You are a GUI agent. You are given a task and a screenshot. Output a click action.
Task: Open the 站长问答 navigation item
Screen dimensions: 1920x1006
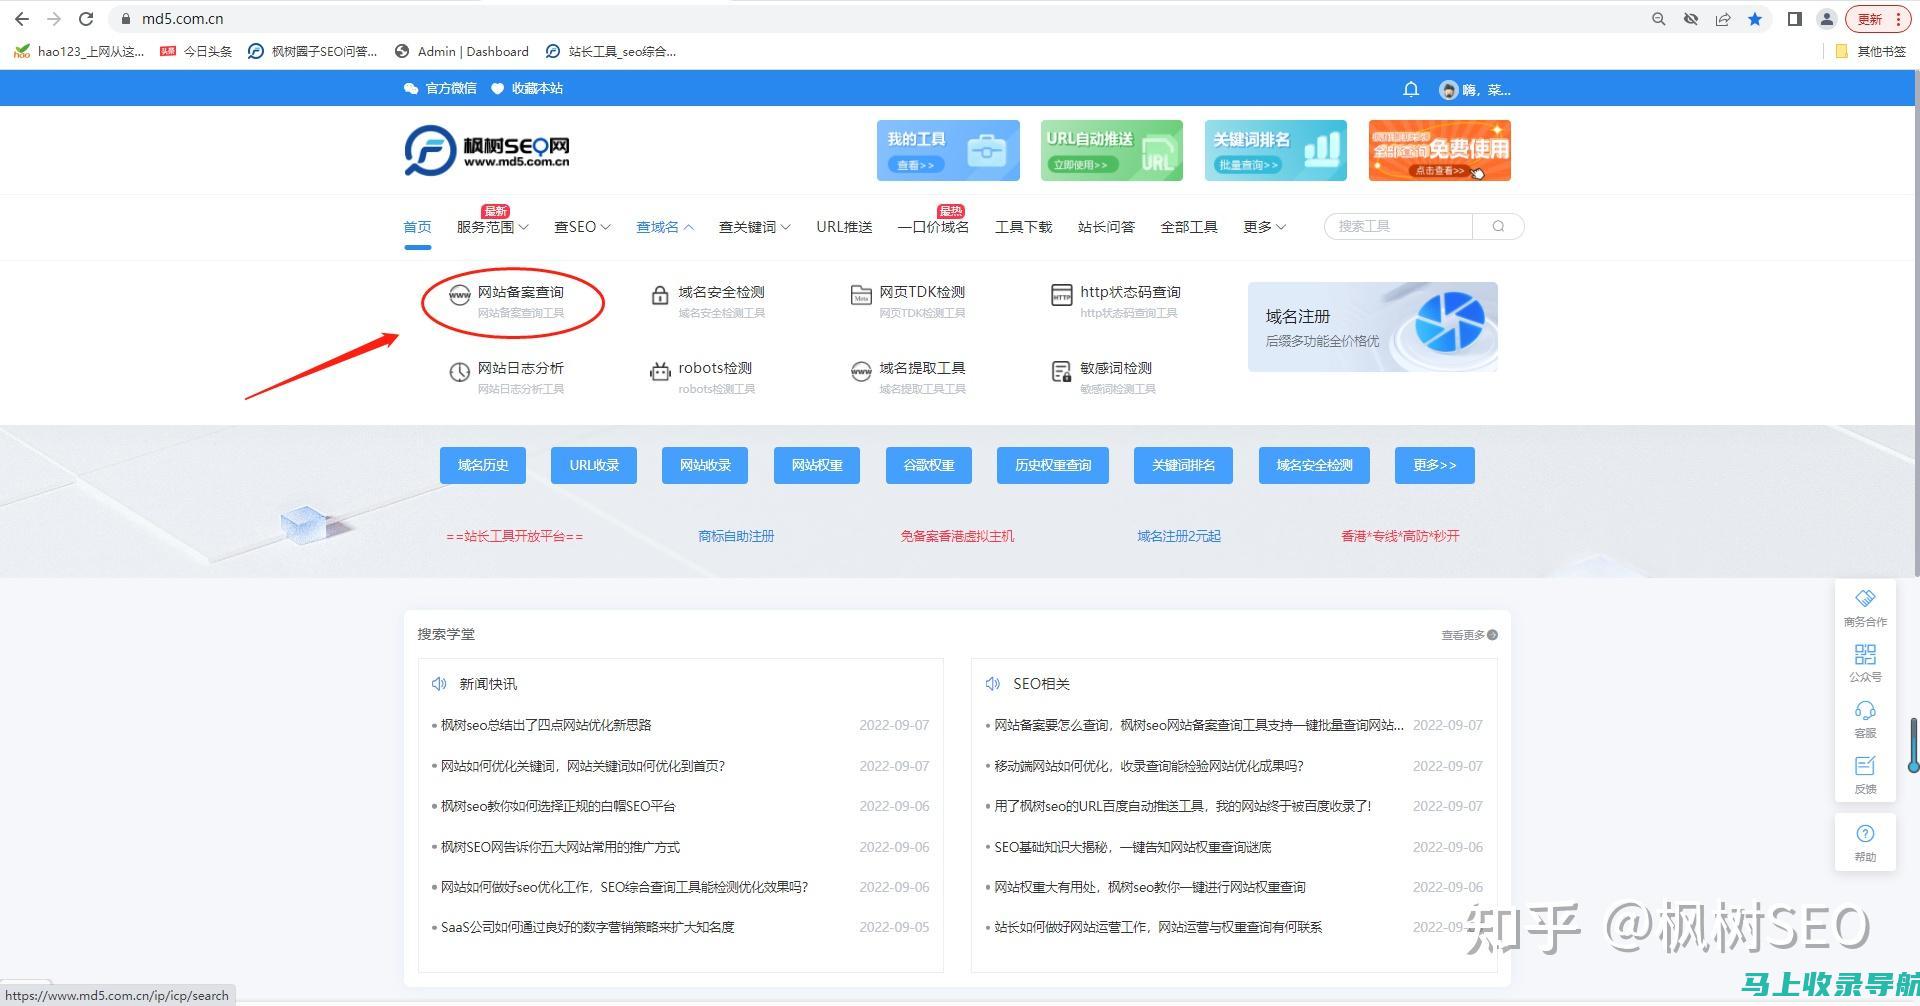click(1106, 227)
